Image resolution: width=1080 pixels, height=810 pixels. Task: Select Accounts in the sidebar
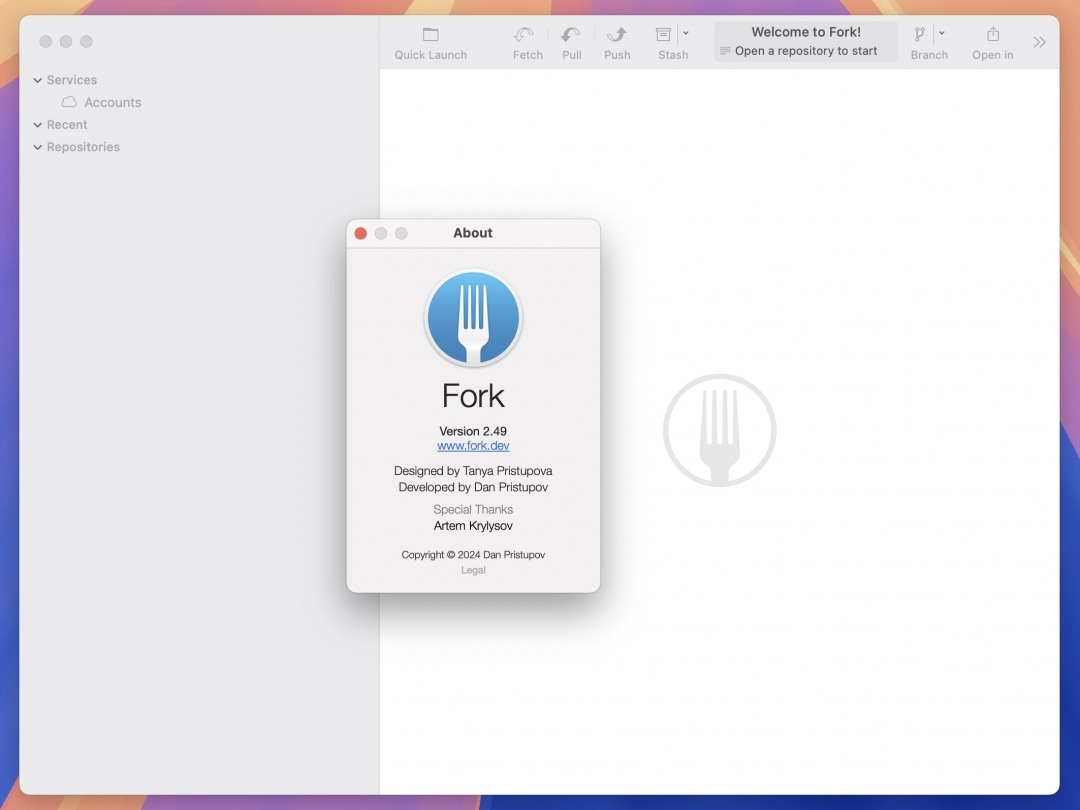click(x=114, y=101)
